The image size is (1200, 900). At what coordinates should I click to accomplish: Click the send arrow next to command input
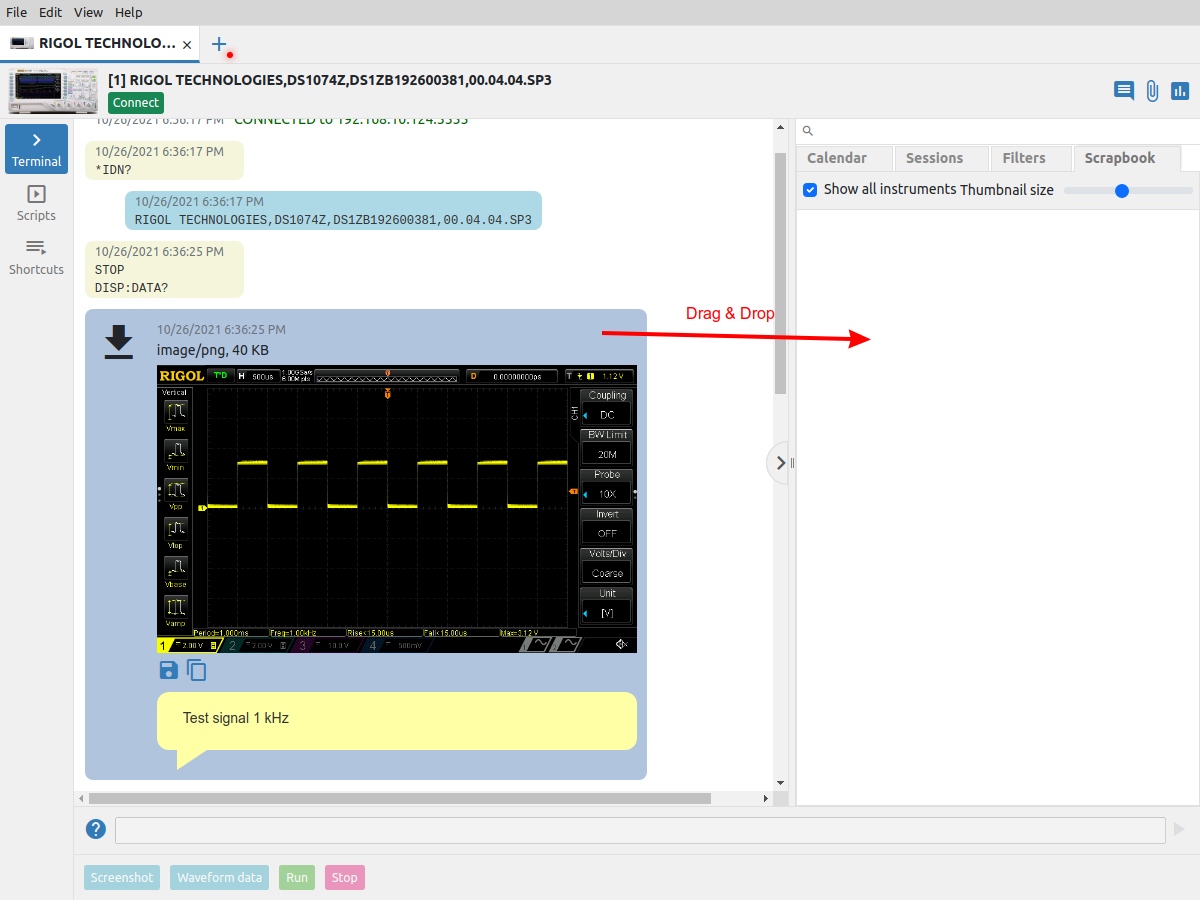point(1179,829)
